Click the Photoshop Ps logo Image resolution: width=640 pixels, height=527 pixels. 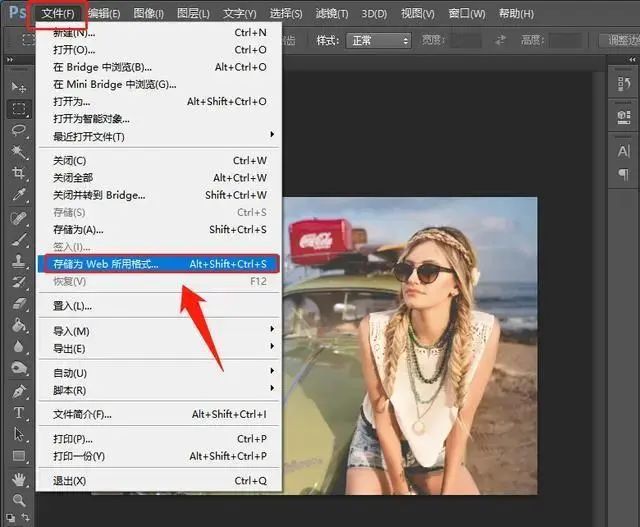pos(17,13)
